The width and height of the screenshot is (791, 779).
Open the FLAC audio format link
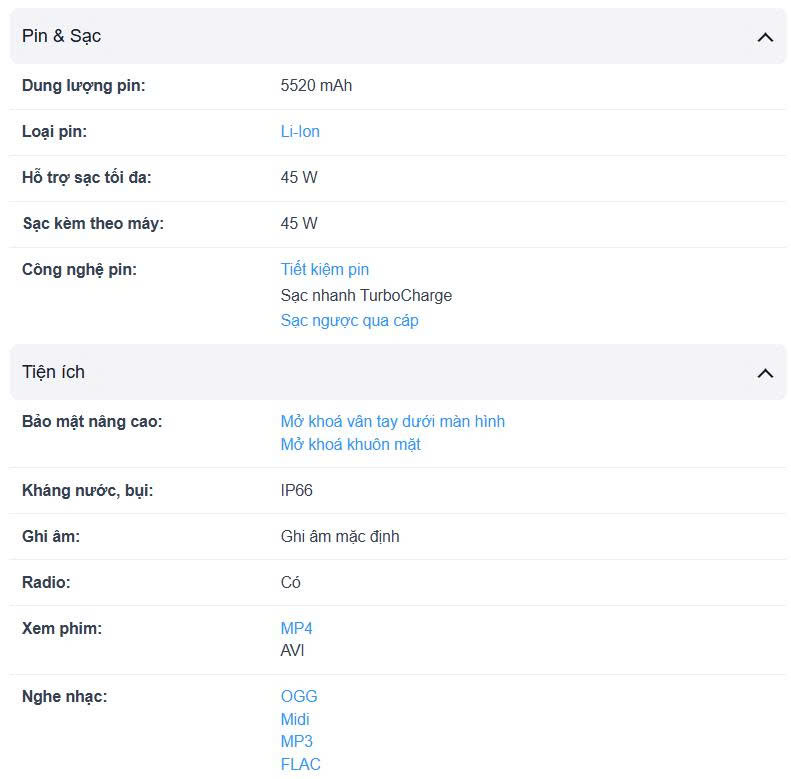301,765
